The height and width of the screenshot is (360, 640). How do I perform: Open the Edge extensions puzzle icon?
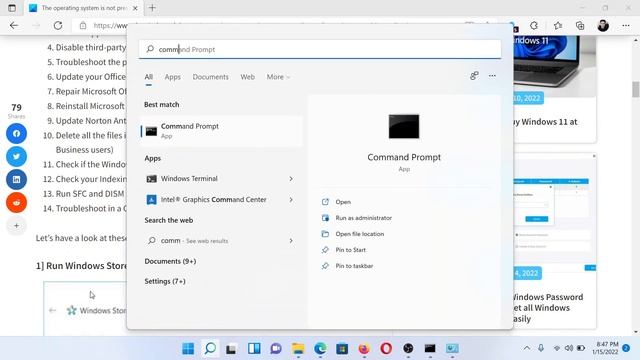533,25
